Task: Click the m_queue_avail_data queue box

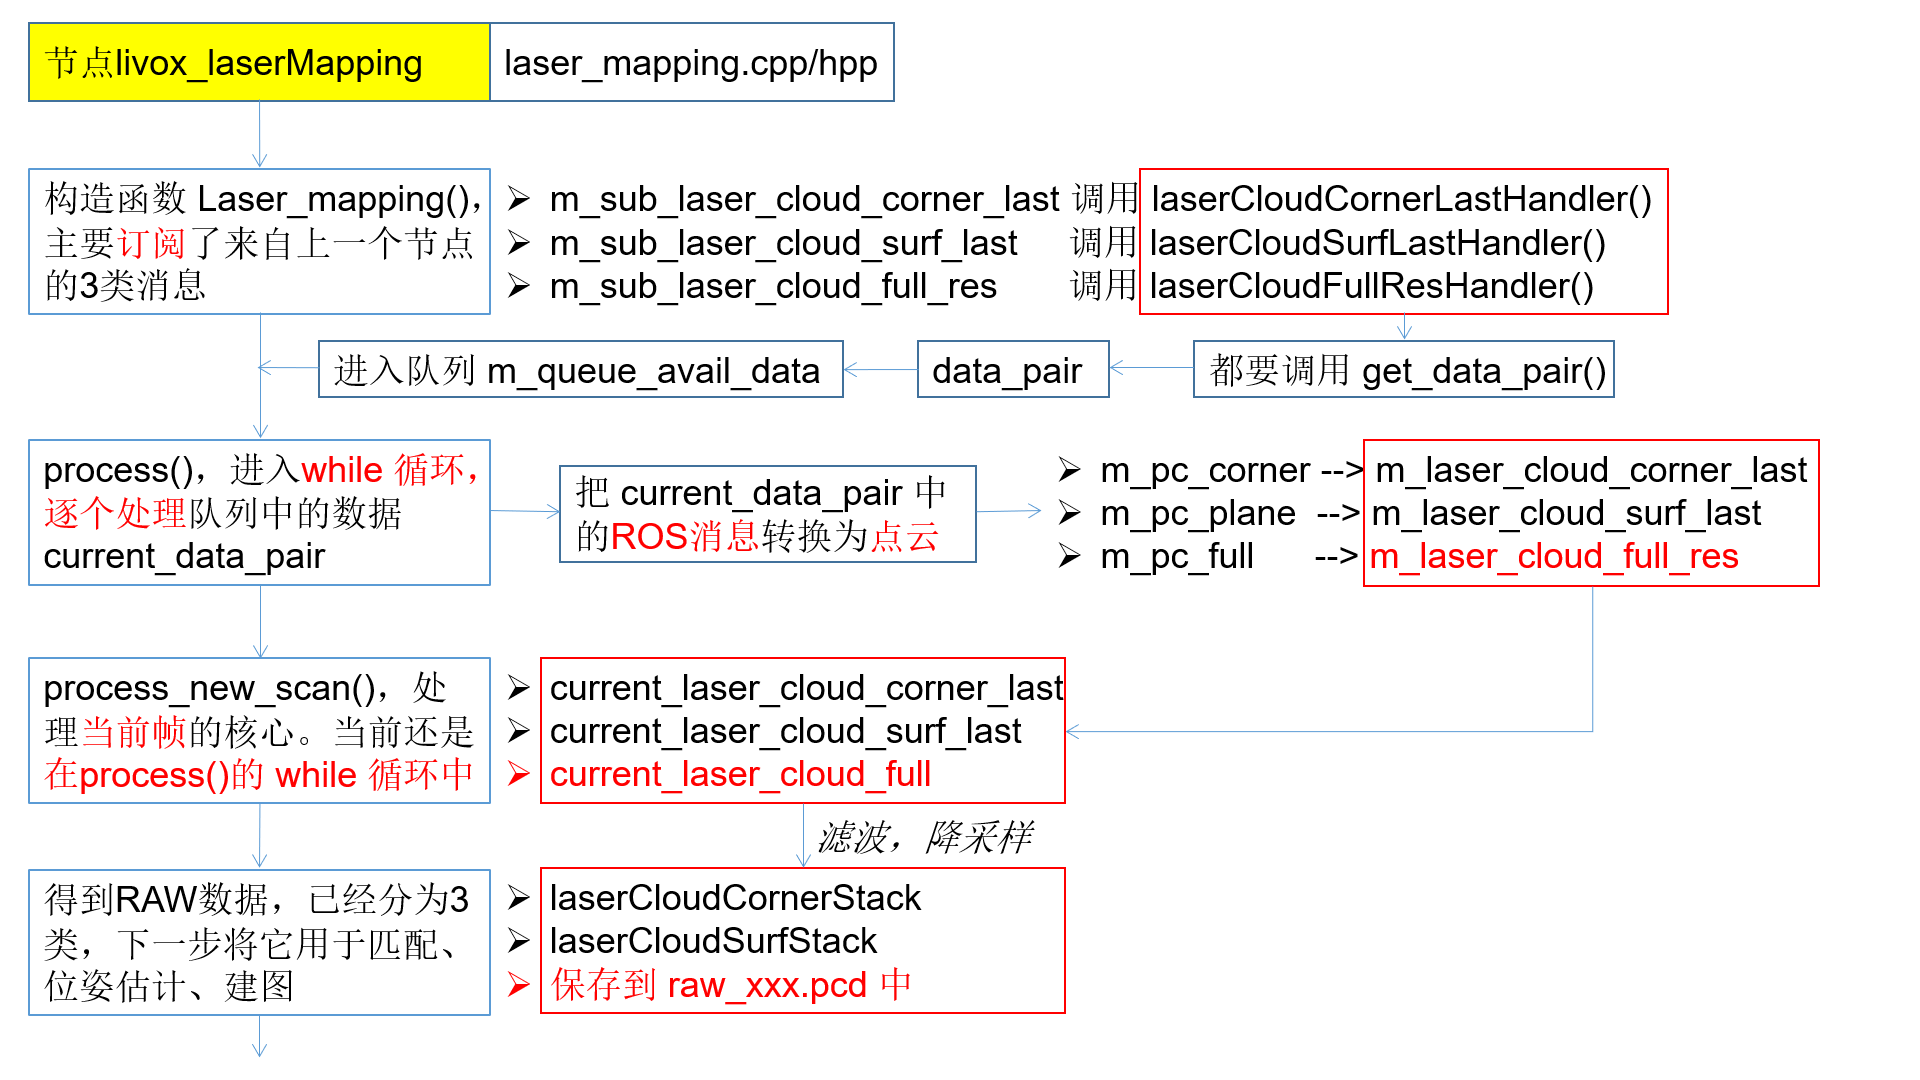Action: coord(580,370)
